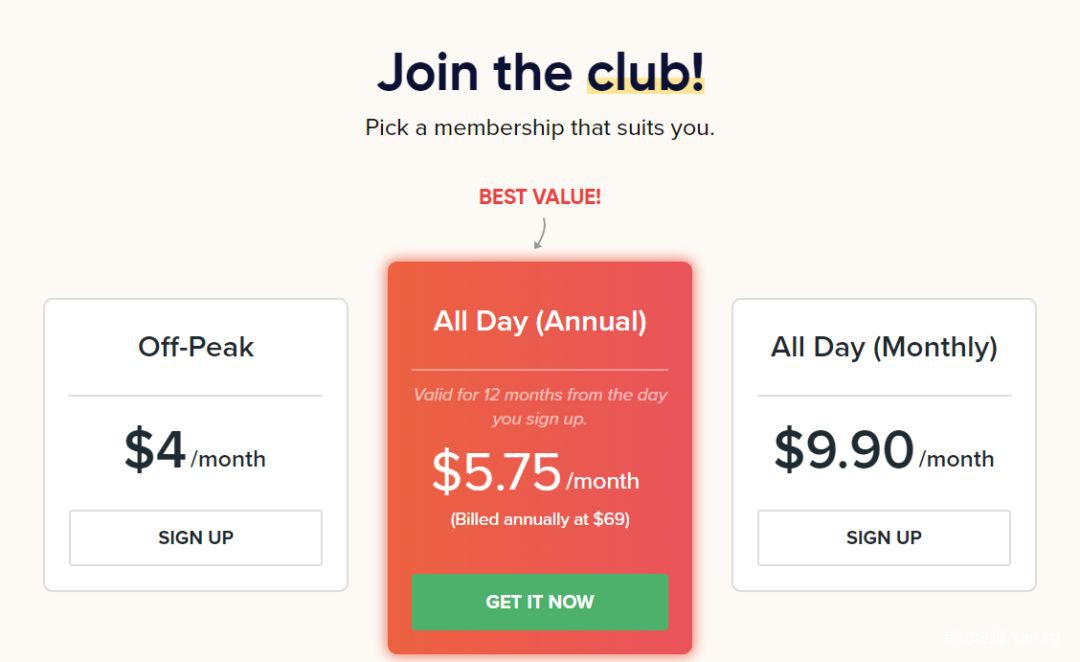Click the $5.75 /month price
The image size is (1080, 662).
(x=536, y=473)
